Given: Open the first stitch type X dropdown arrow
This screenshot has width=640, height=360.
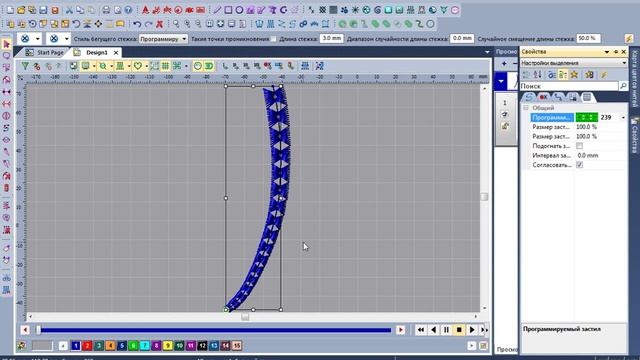Looking at the screenshot, I should [38, 39].
